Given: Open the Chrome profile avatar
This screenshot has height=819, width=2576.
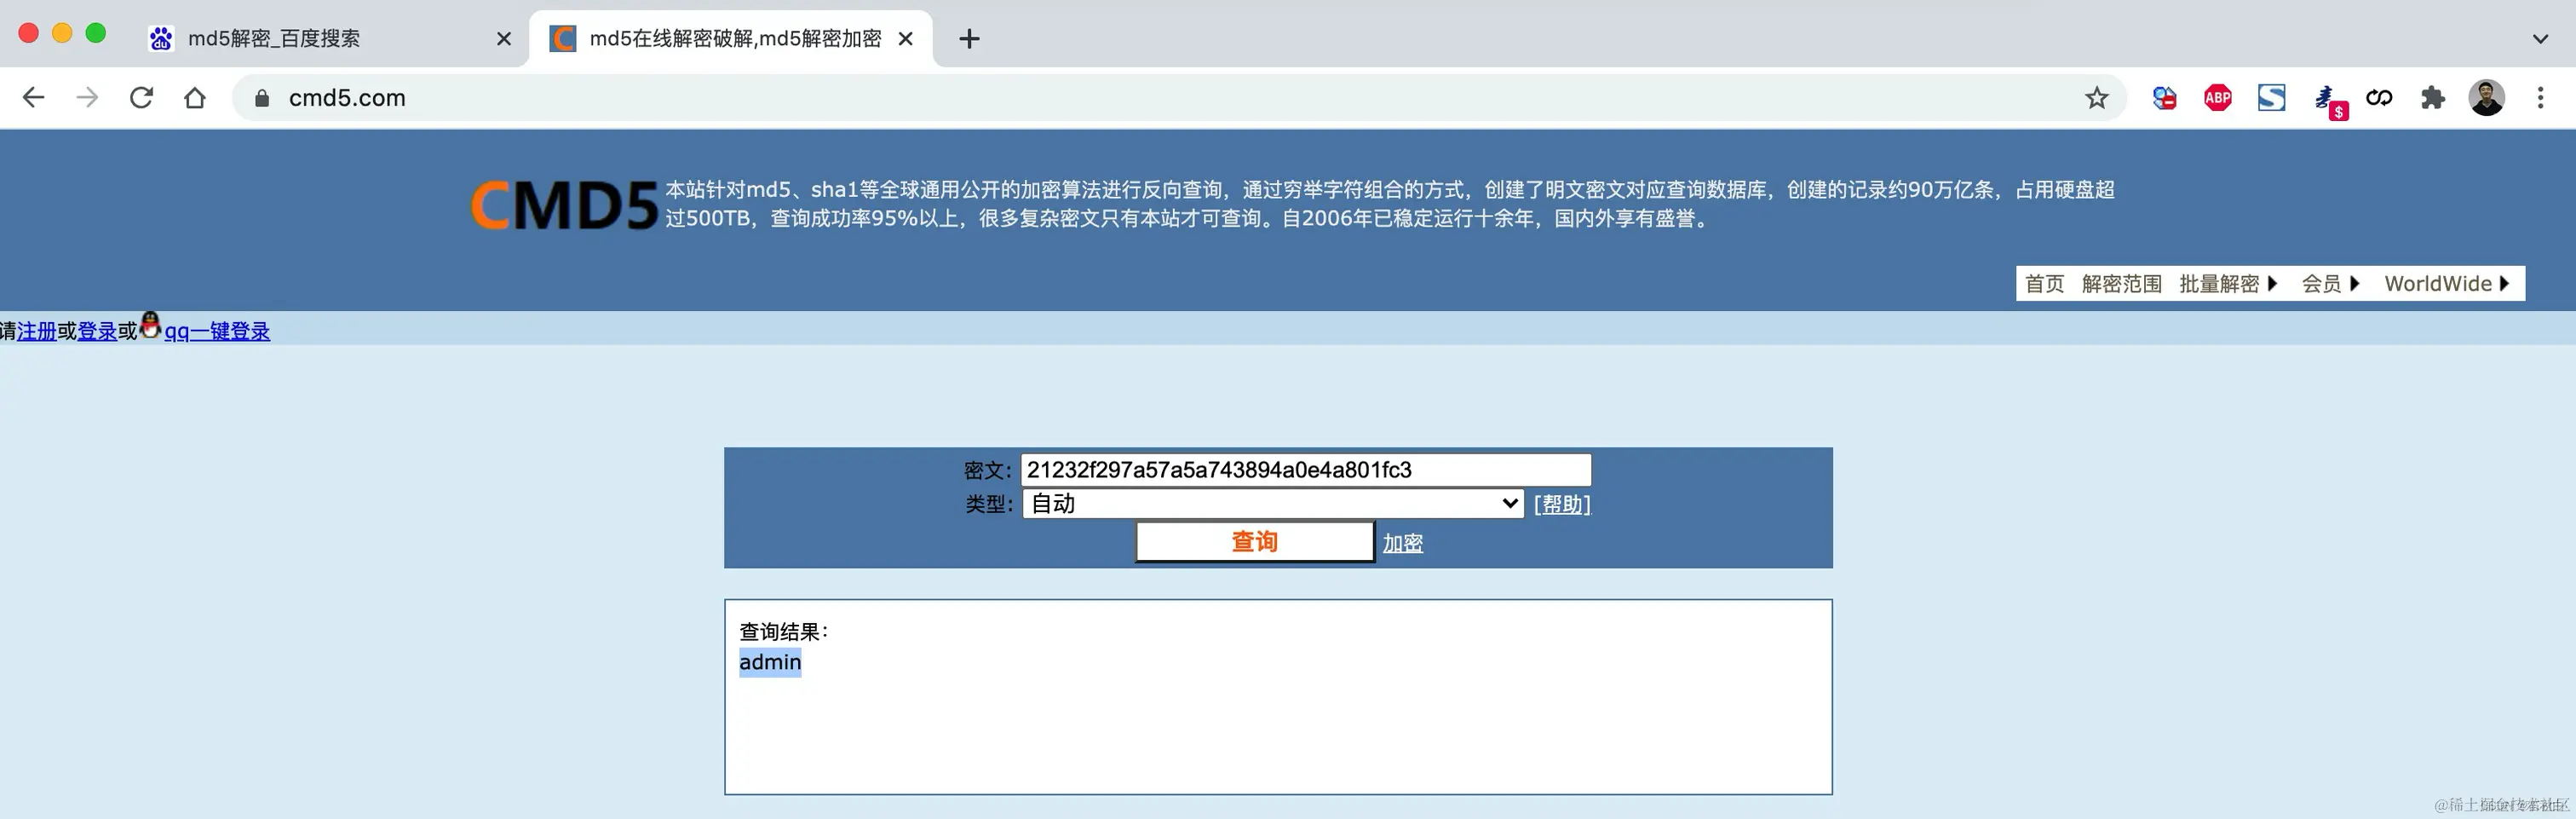Looking at the screenshot, I should click(2489, 97).
